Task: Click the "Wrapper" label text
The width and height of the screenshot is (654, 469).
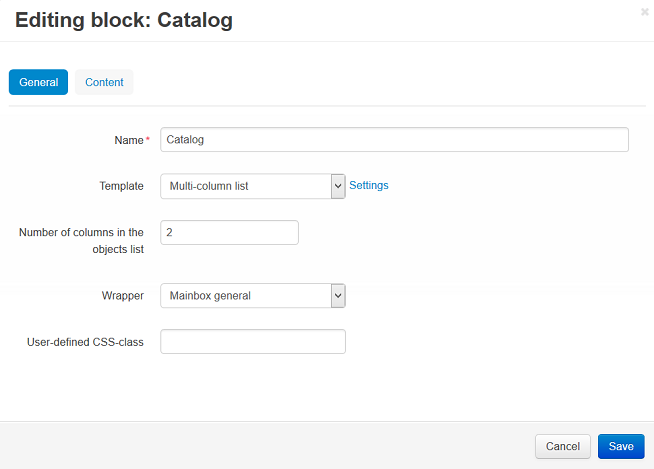Action: coord(123,296)
